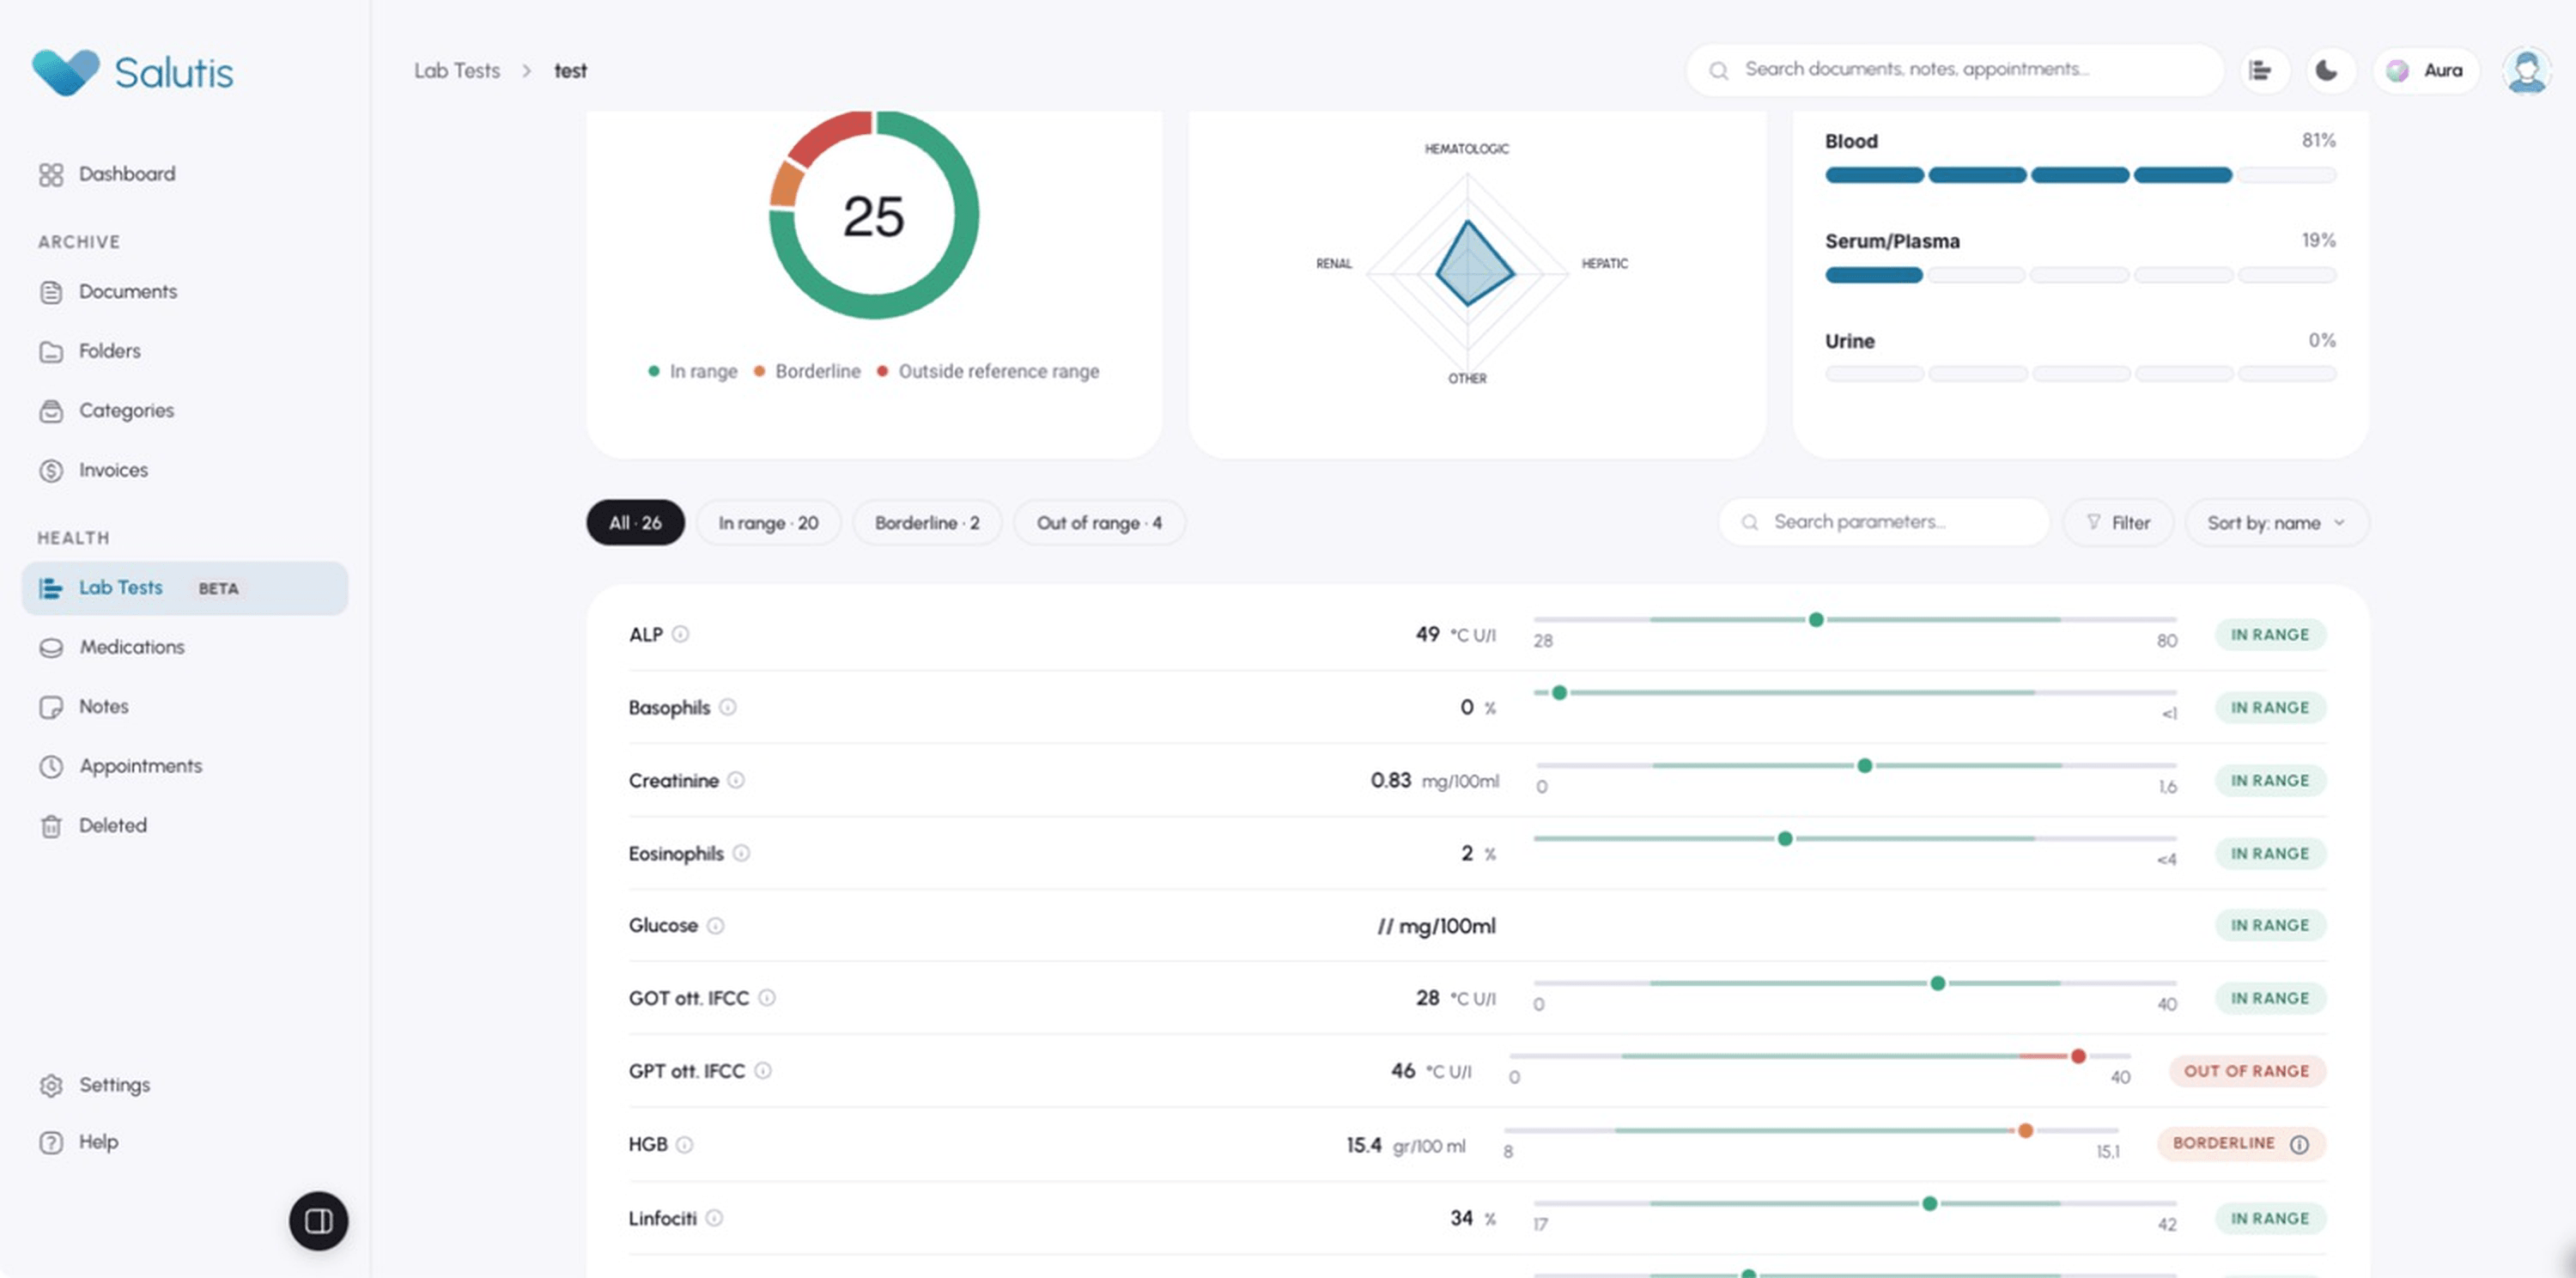The width and height of the screenshot is (2576, 1278).
Task: Show info for Basophils parameter
Action: [x=728, y=707]
